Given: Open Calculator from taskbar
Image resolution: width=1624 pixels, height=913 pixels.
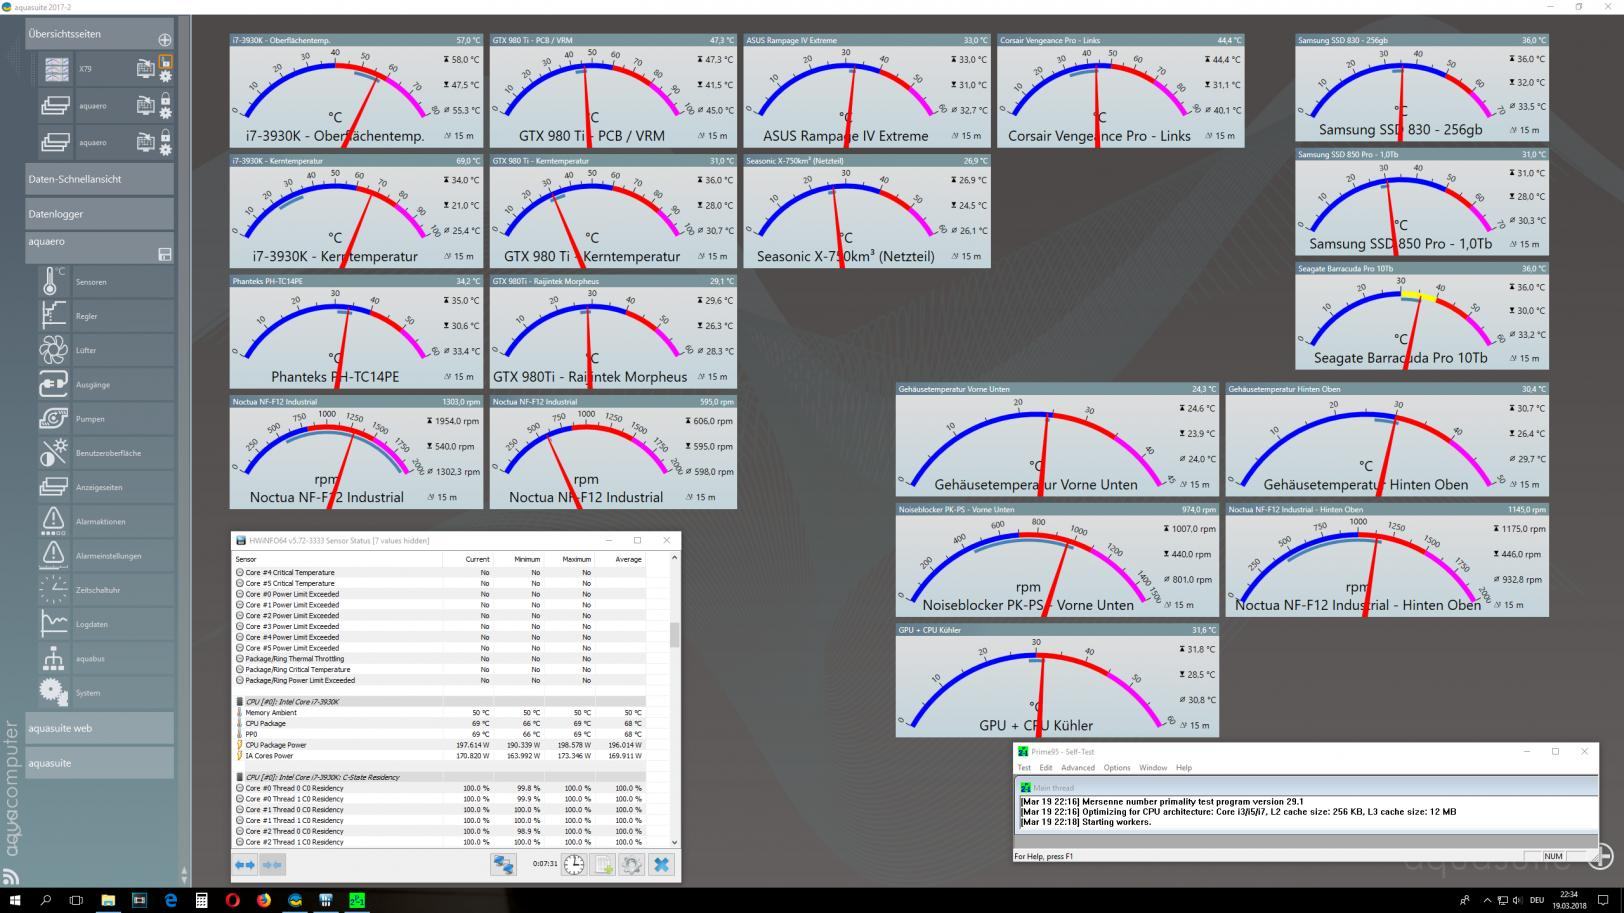Looking at the screenshot, I should pos(201,900).
